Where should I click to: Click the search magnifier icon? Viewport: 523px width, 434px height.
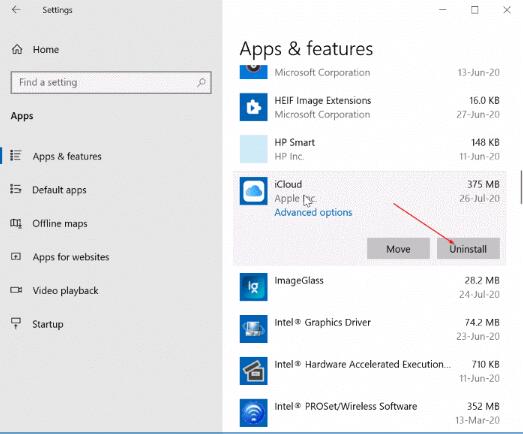tap(201, 82)
